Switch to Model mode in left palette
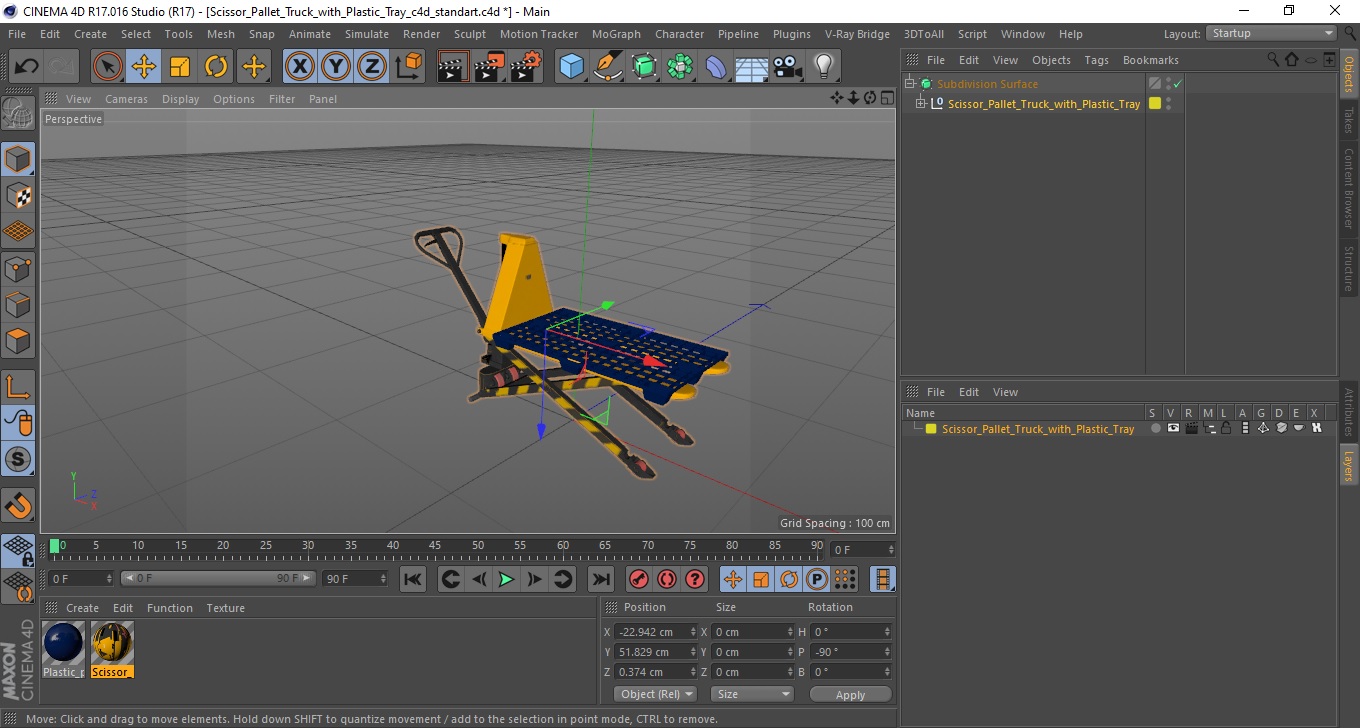1360x728 pixels. (x=18, y=159)
